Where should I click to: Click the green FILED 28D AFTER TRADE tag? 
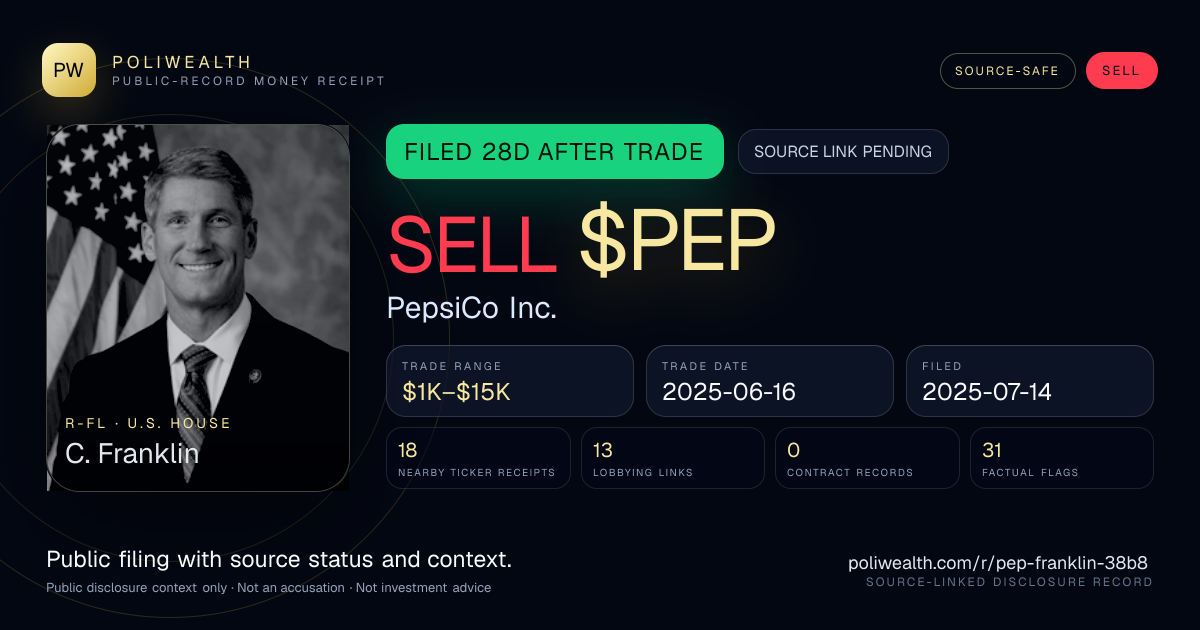(555, 152)
